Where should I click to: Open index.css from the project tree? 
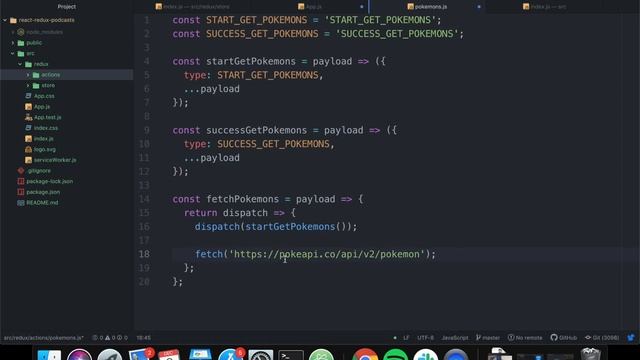coord(46,128)
